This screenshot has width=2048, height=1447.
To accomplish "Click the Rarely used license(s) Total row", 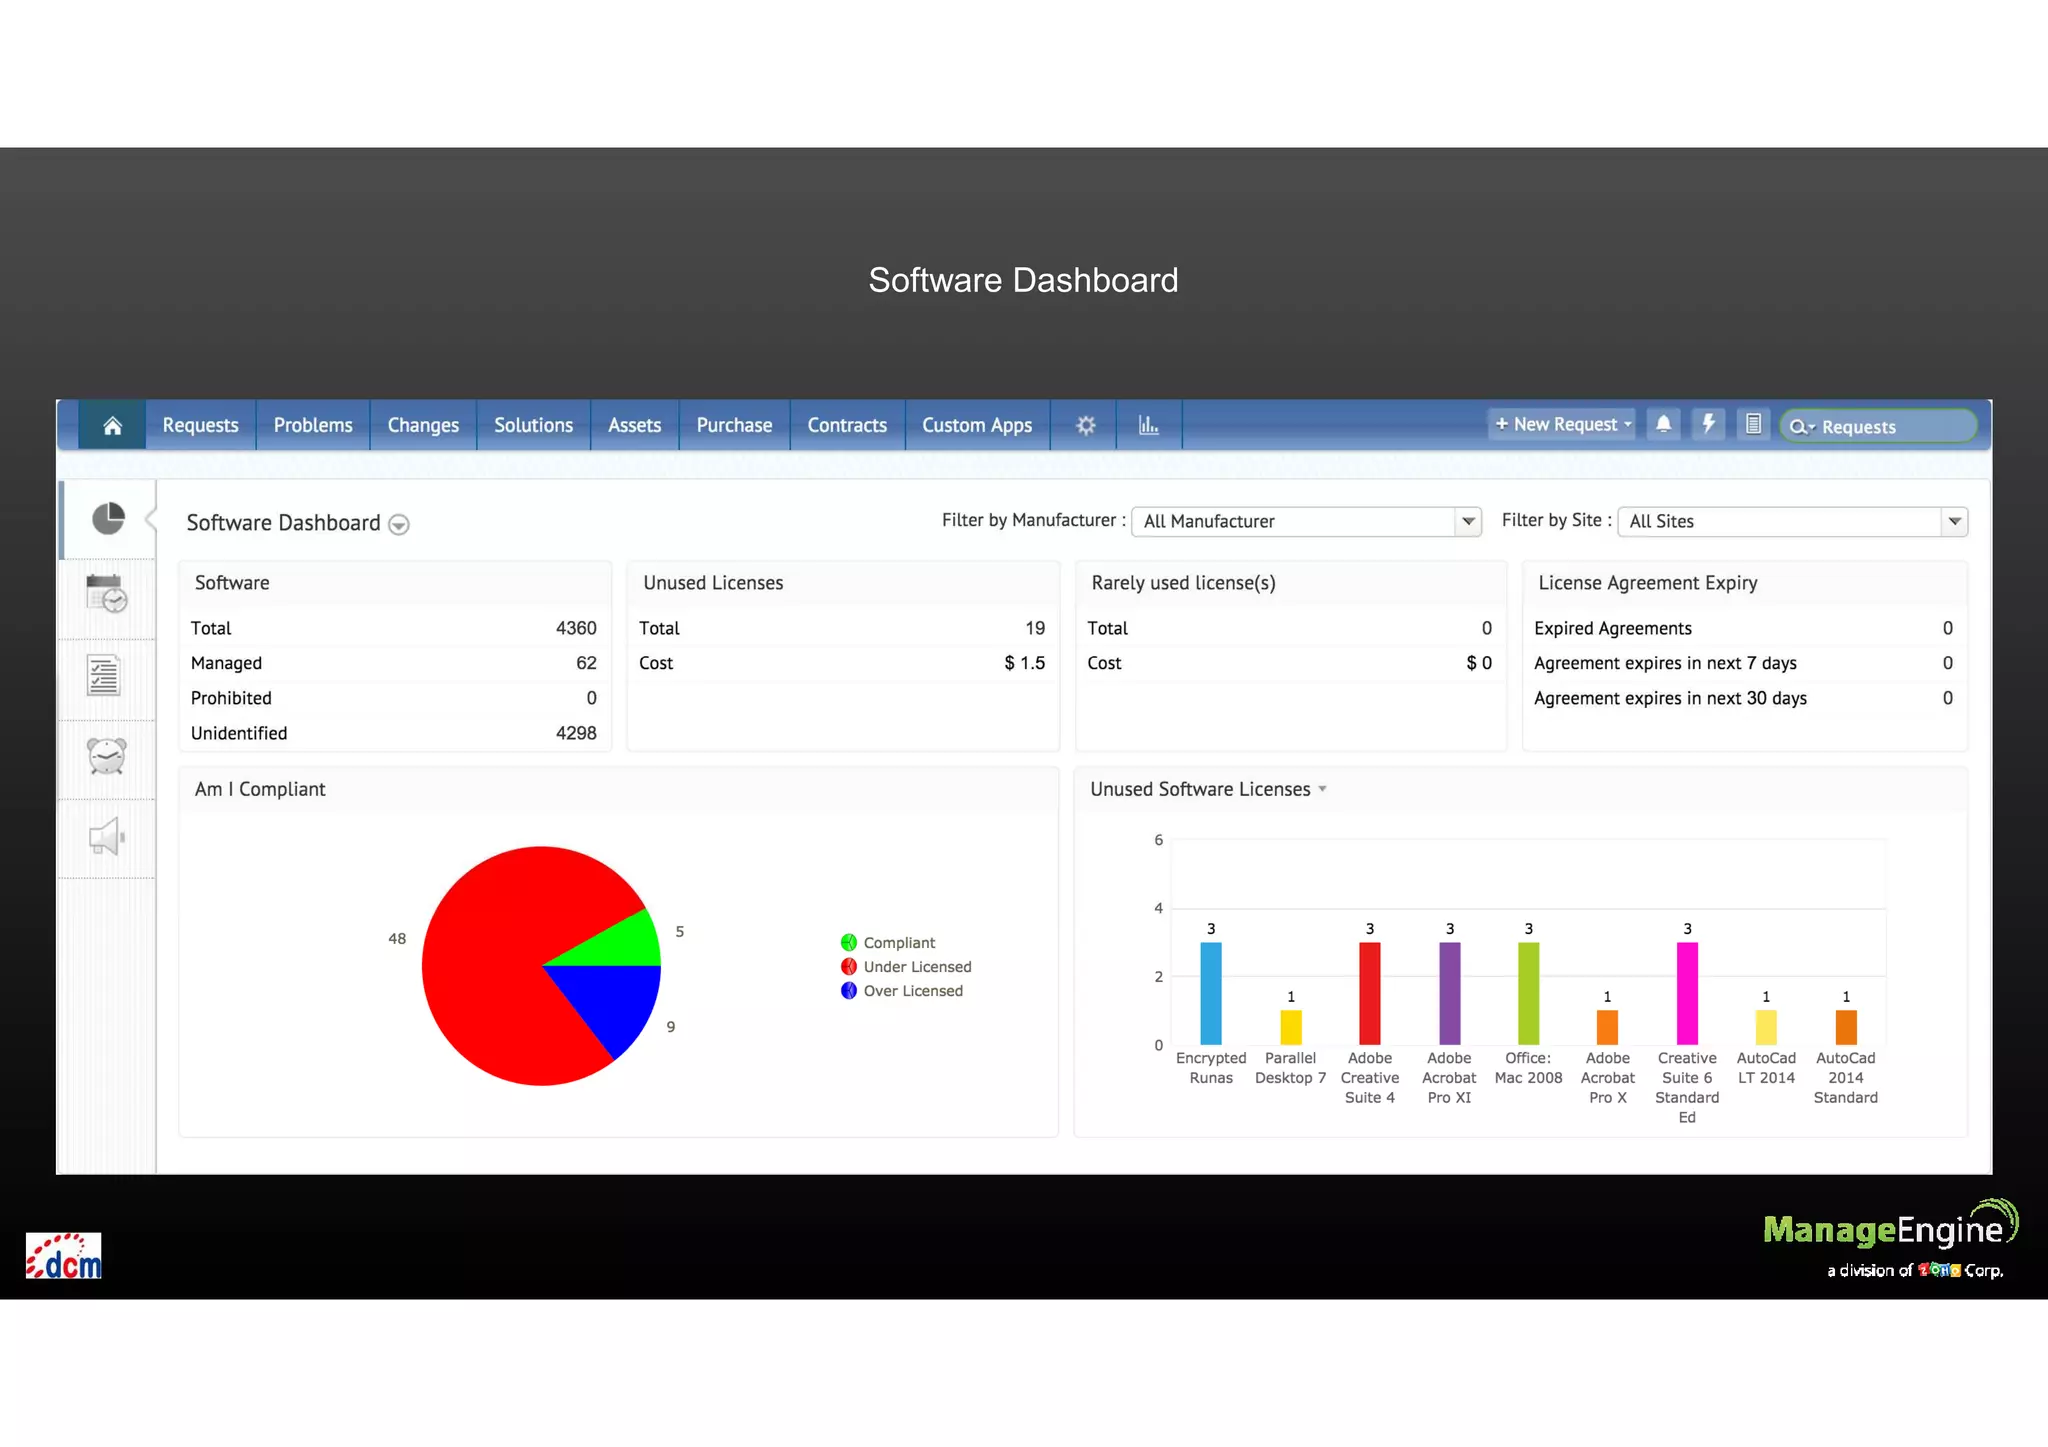I will (1290, 629).
